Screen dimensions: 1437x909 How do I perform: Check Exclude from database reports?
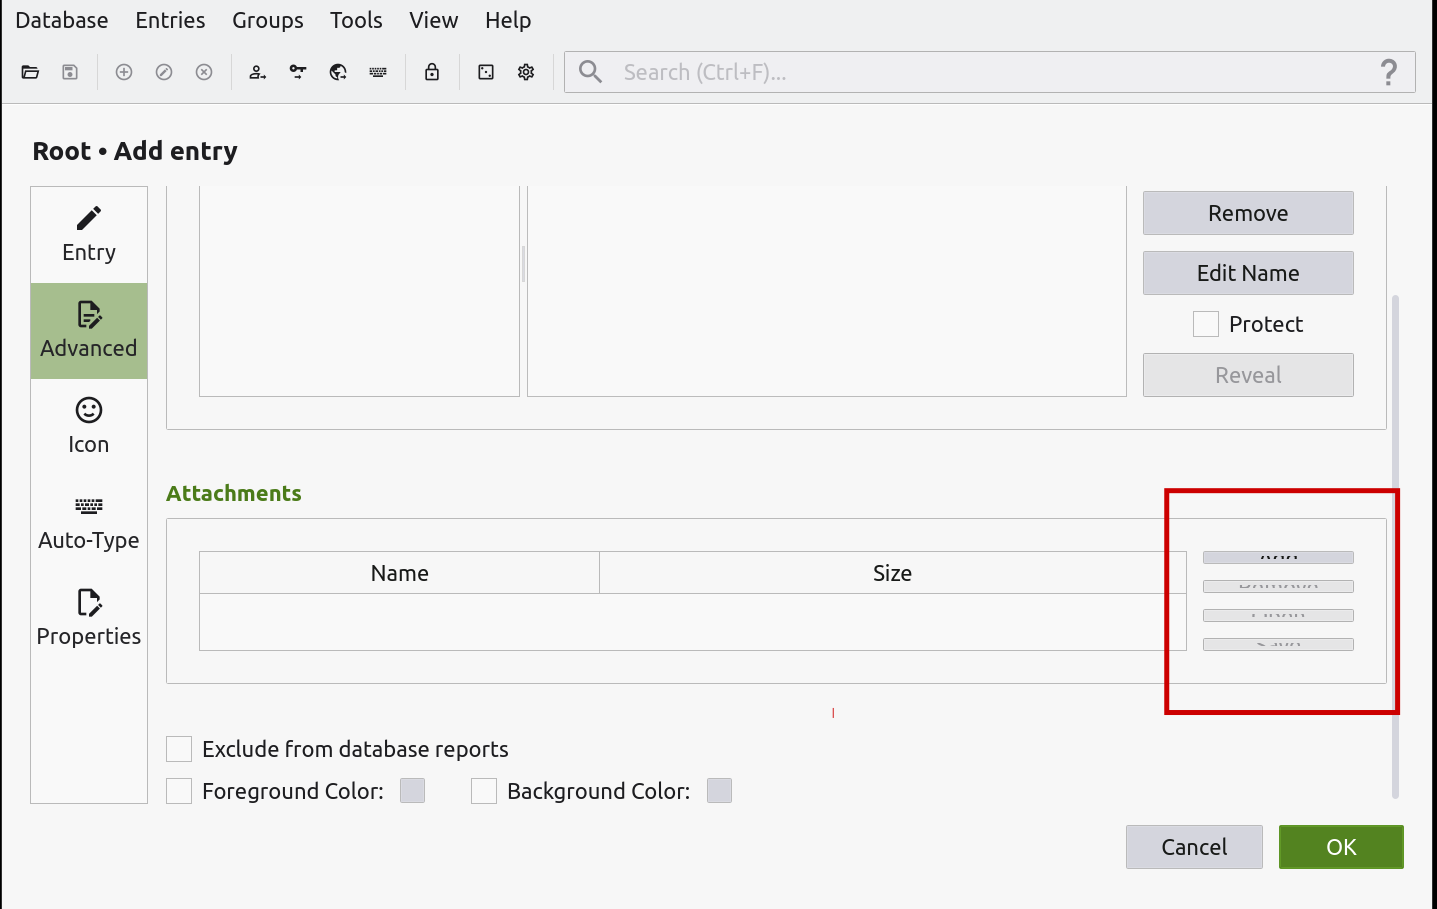178,748
